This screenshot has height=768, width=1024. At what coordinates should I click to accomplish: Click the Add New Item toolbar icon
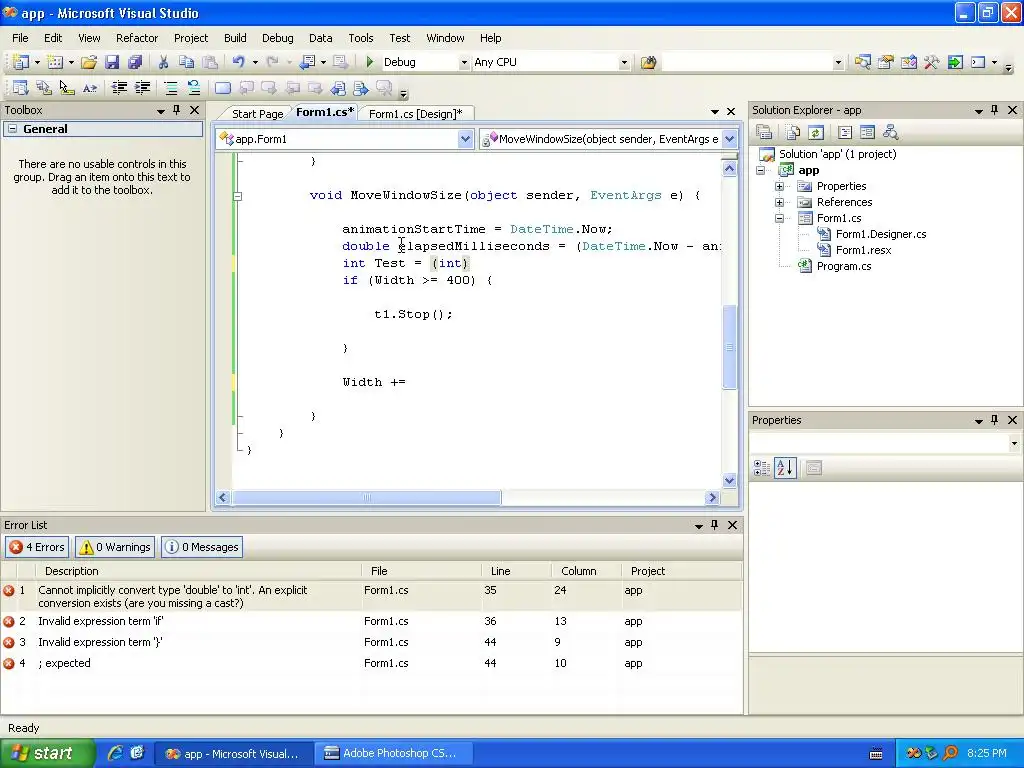click(x=56, y=62)
